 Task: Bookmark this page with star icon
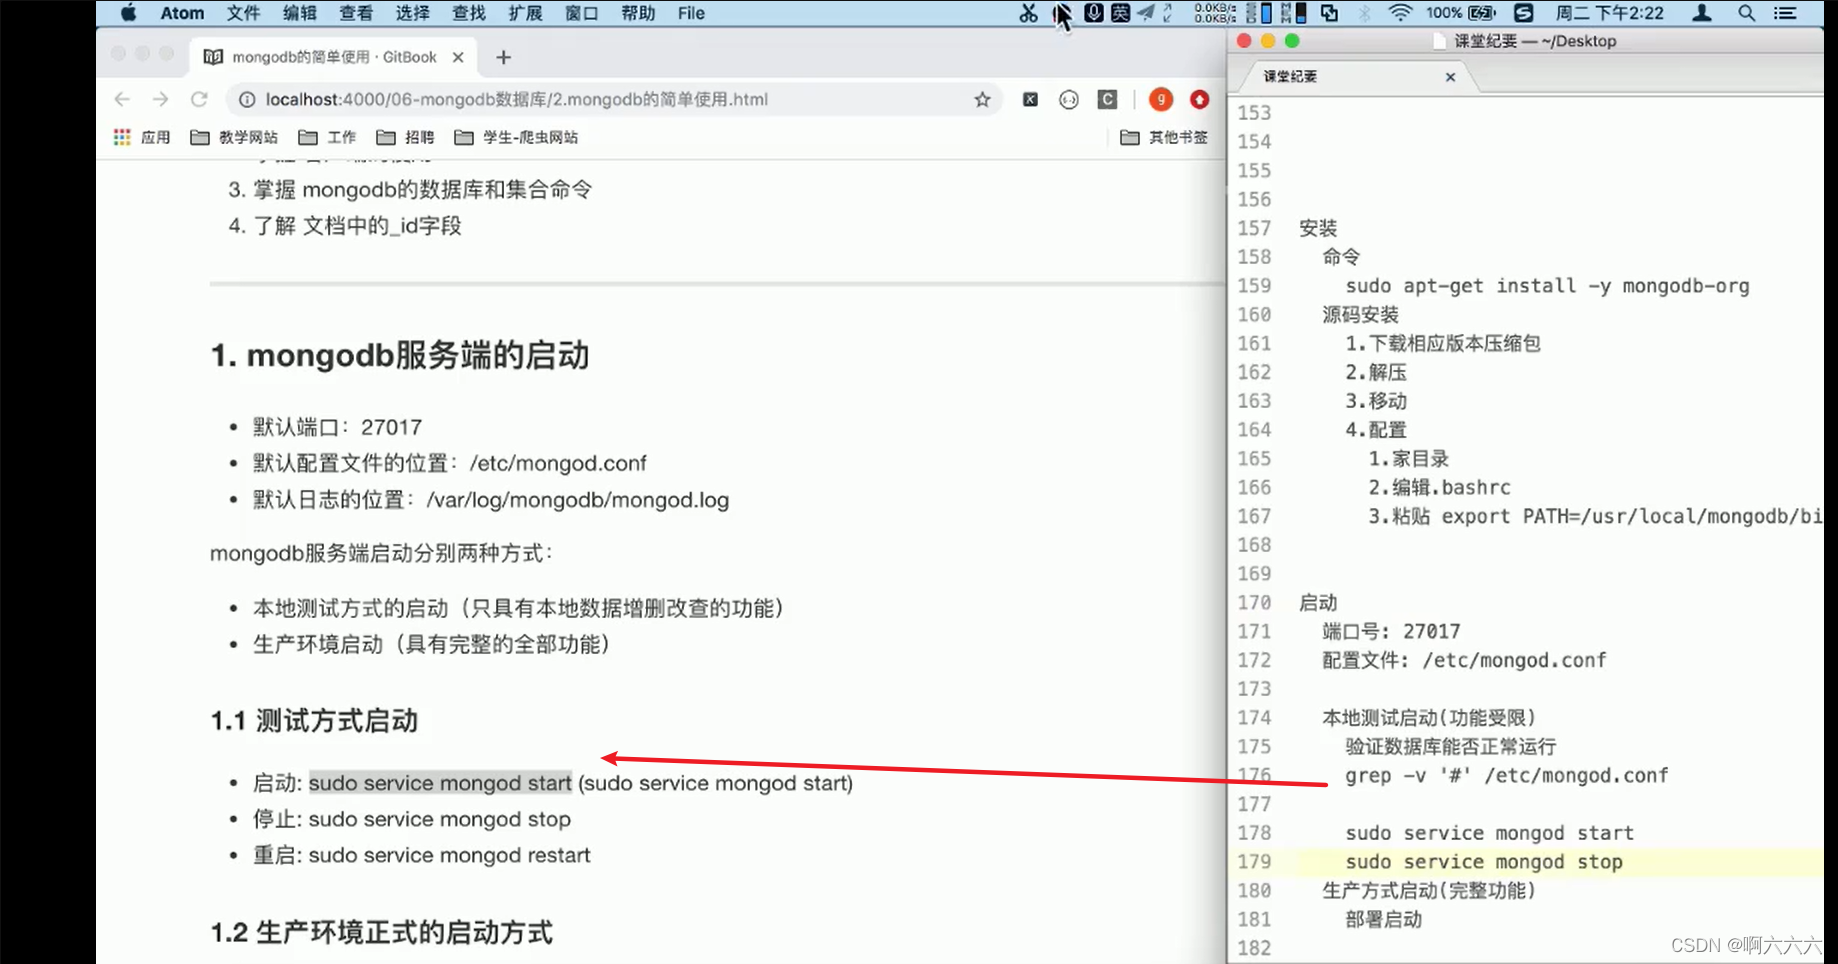coord(982,99)
